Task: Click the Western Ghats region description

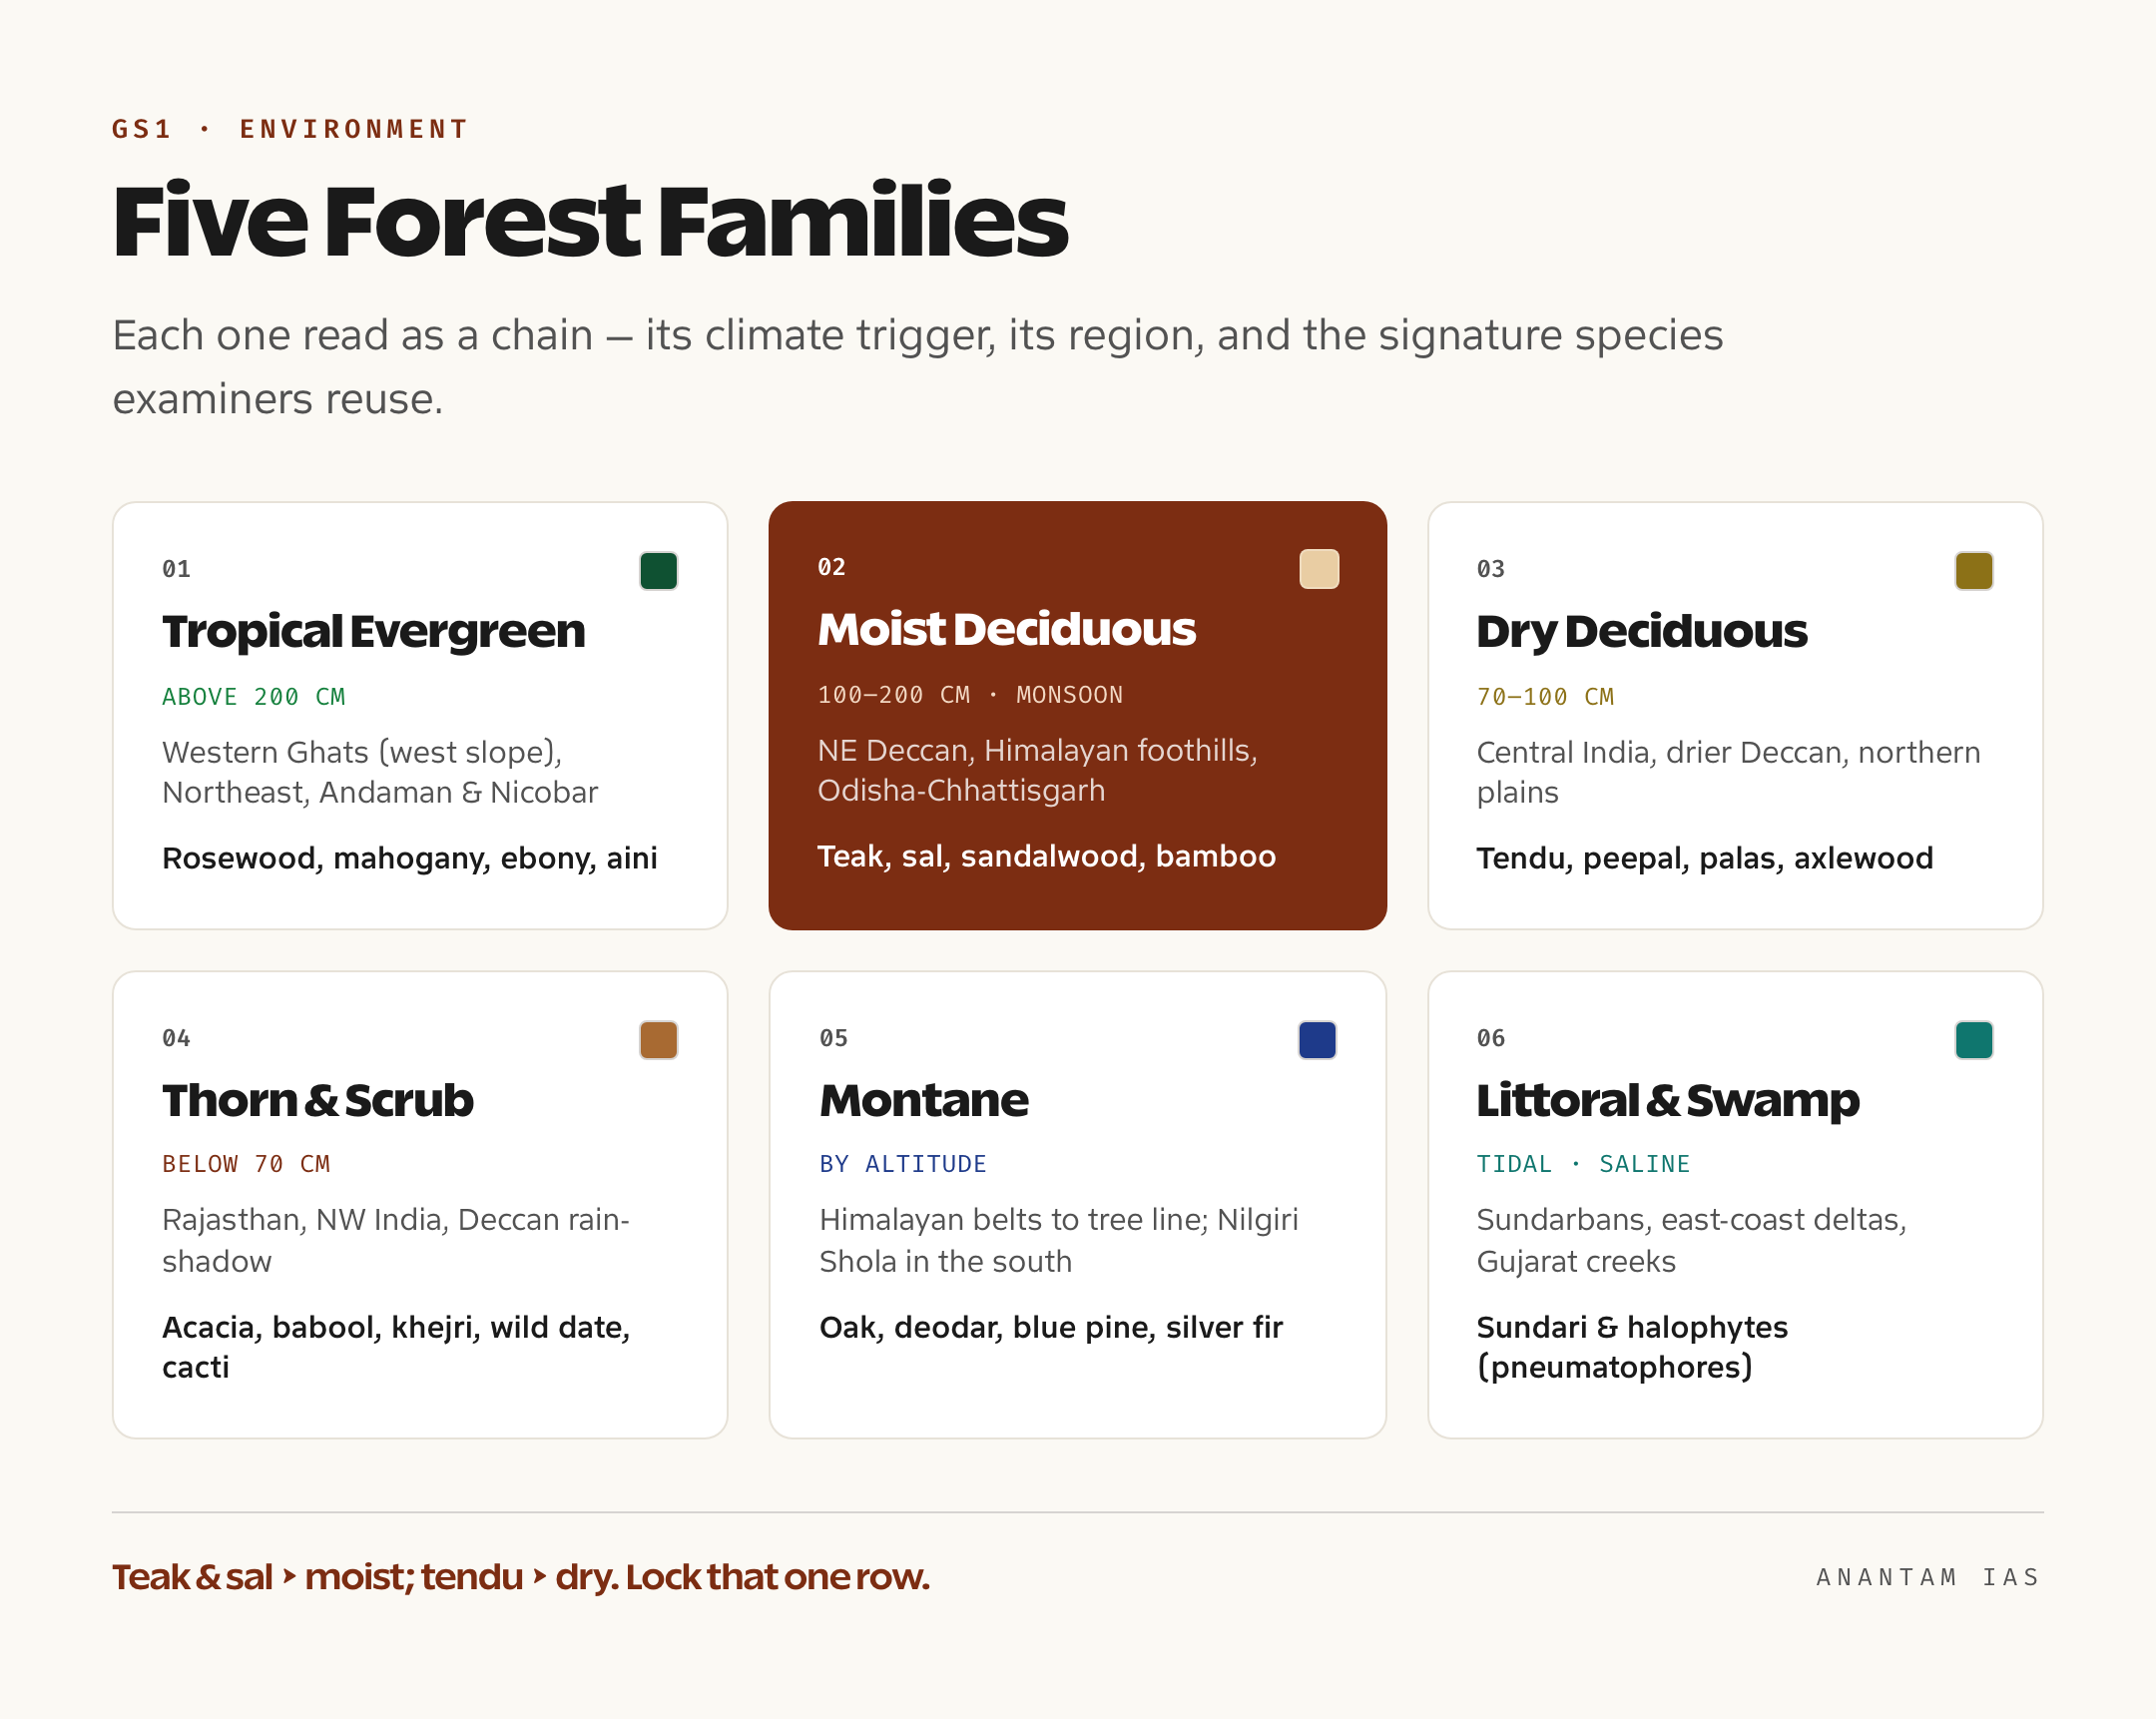Action: point(379,772)
